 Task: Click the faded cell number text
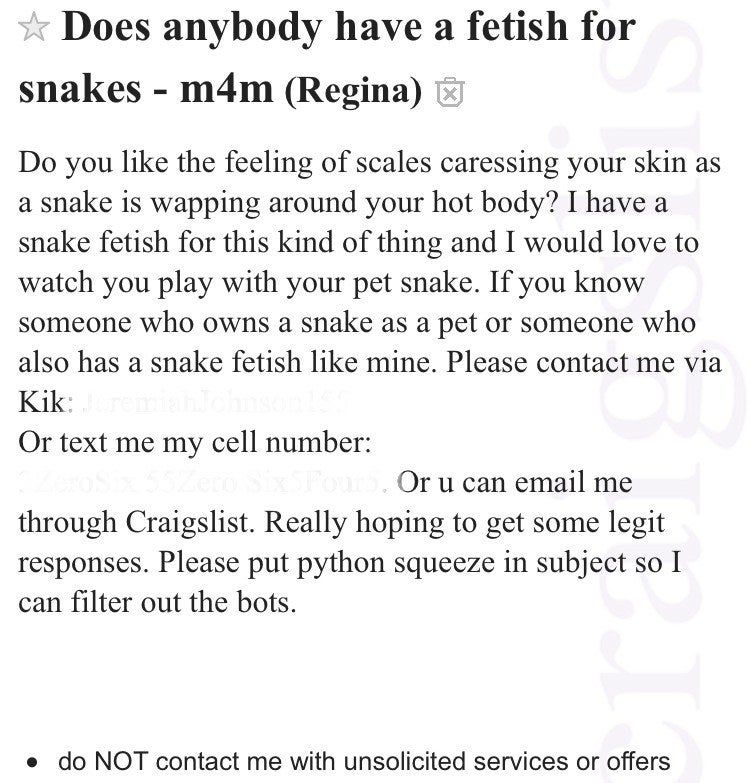click(203, 482)
